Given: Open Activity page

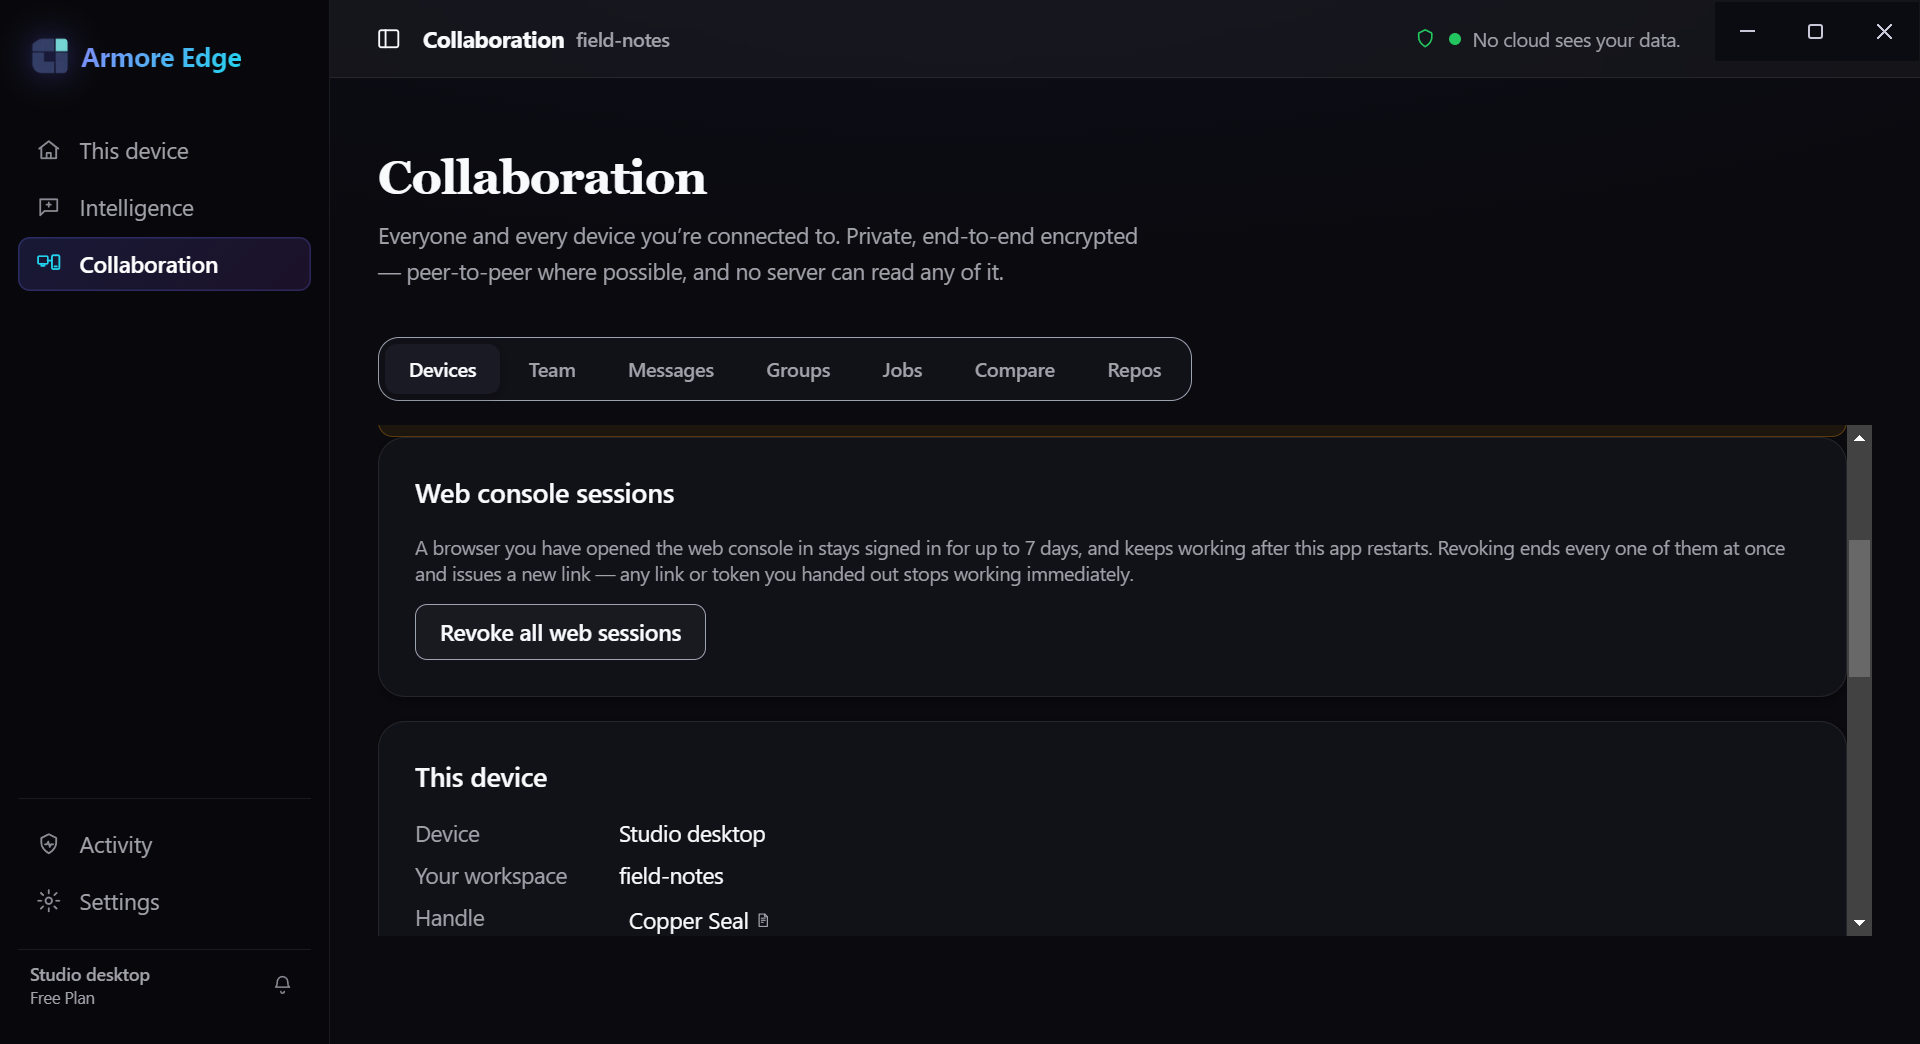Looking at the screenshot, I should pos(164,845).
